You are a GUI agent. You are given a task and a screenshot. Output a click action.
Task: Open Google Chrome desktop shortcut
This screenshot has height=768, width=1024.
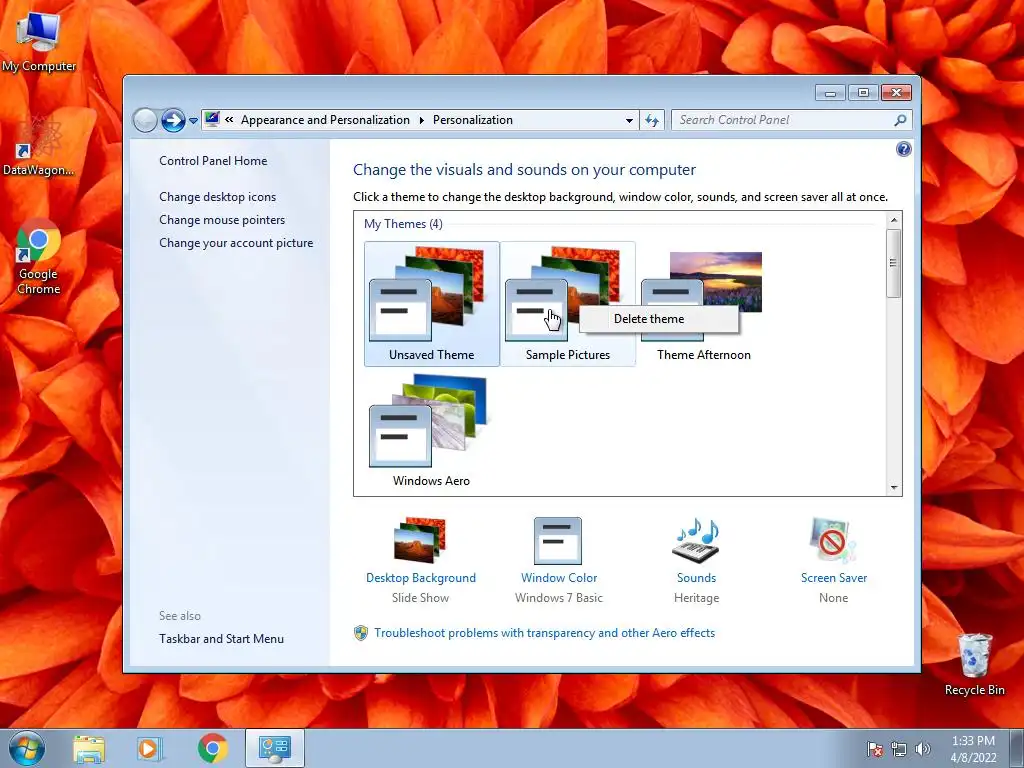[x=39, y=258]
